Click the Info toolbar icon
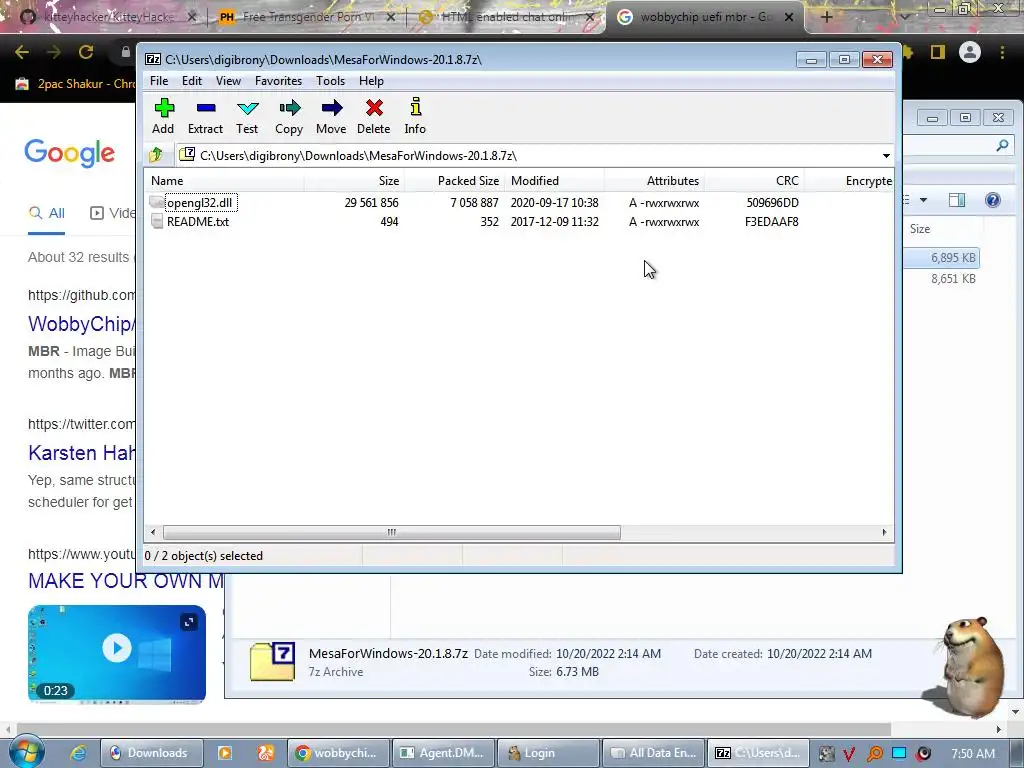The width and height of the screenshot is (1024, 768). [415, 116]
